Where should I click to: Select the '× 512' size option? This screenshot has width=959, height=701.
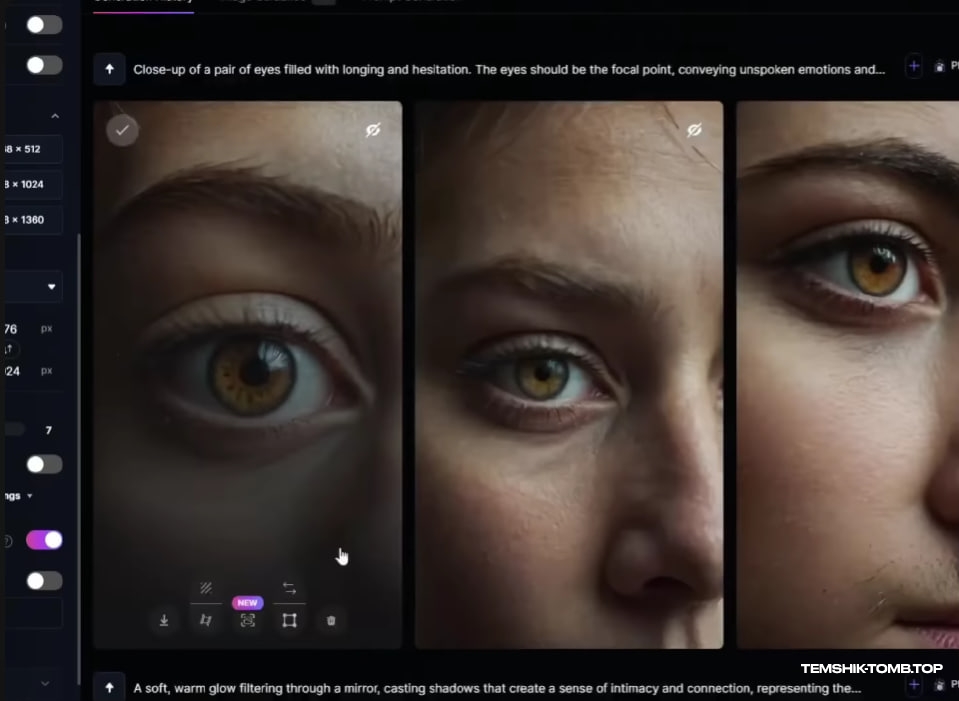(x=32, y=149)
